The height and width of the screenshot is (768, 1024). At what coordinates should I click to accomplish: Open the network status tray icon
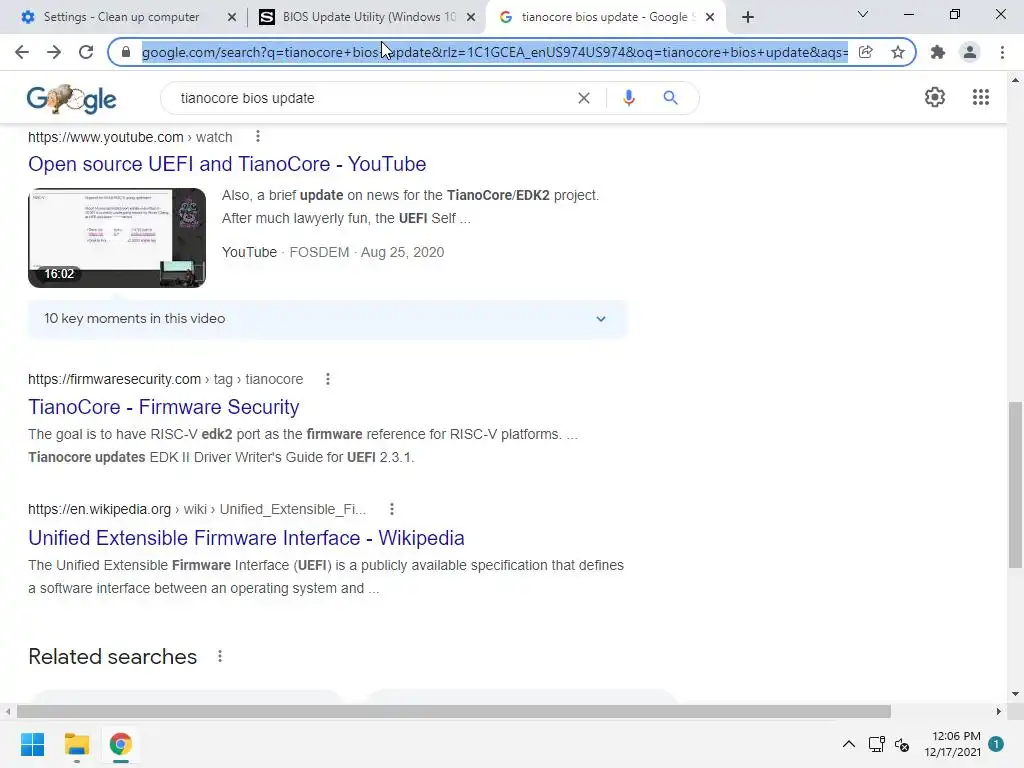coord(876,744)
